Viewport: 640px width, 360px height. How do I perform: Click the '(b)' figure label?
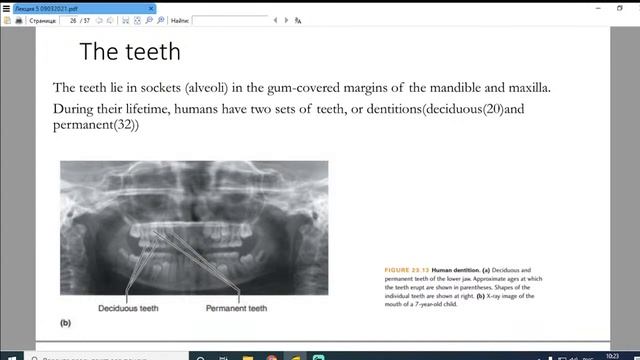(66, 323)
